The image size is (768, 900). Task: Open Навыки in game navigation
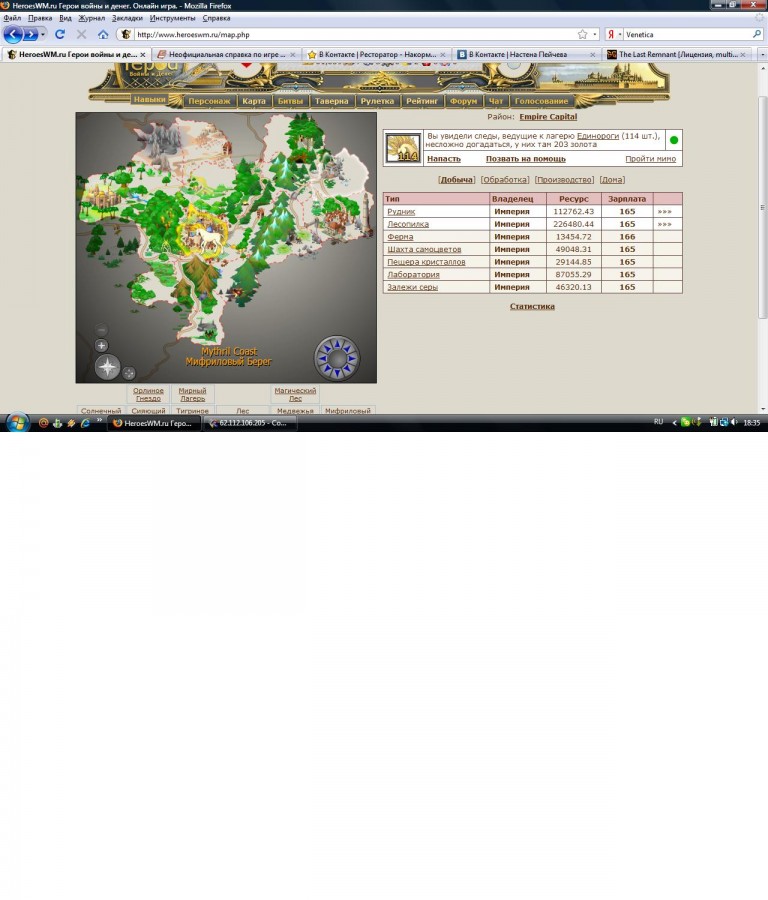pyautogui.click(x=149, y=99)
